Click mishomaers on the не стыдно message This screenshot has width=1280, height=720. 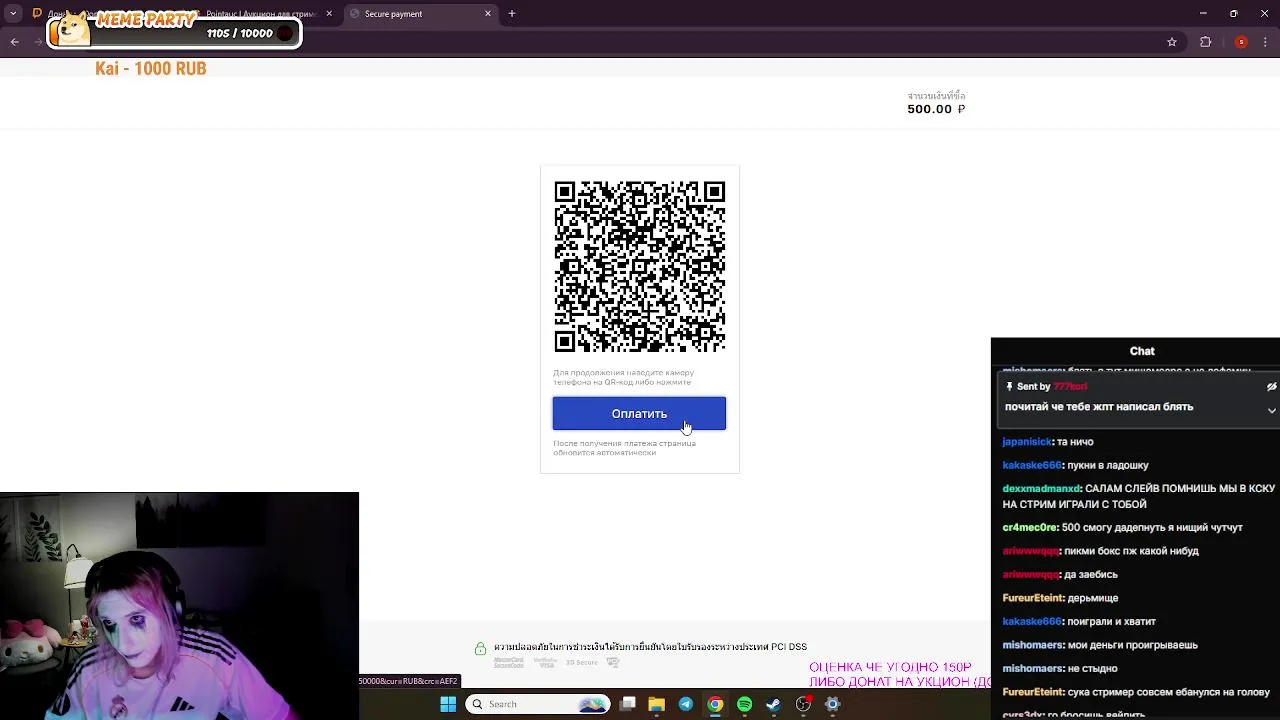click(x=1033, y=668)
